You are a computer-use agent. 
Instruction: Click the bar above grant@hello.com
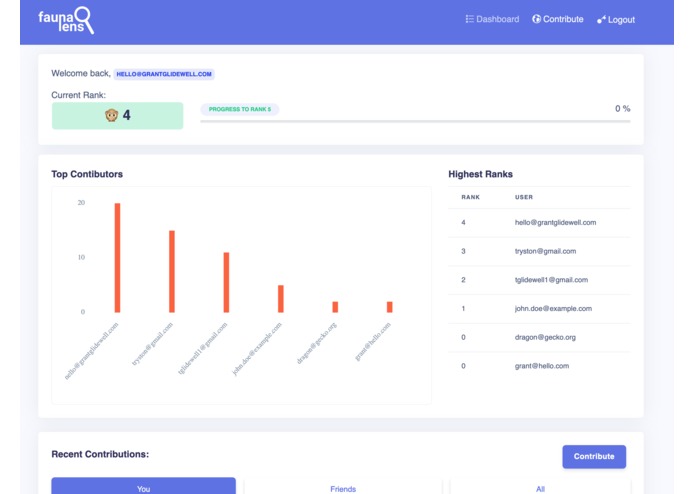[390, 307]
